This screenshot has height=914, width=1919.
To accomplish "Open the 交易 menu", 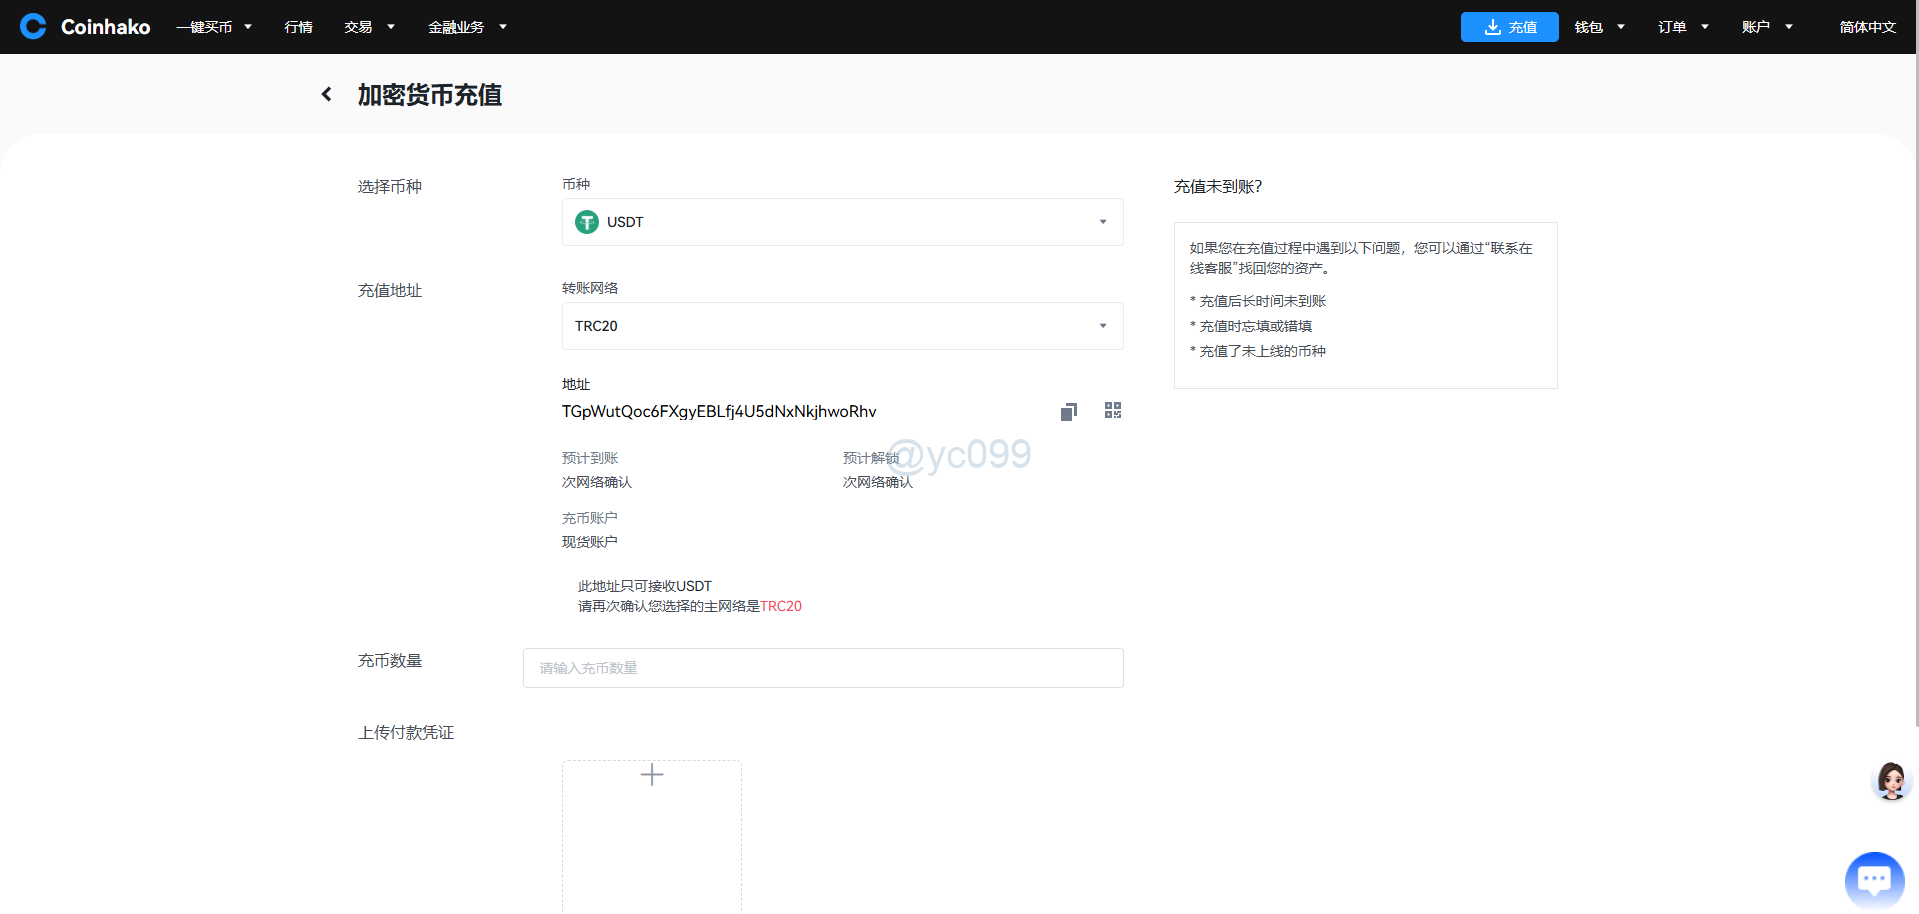I will [x=368, y=27].
